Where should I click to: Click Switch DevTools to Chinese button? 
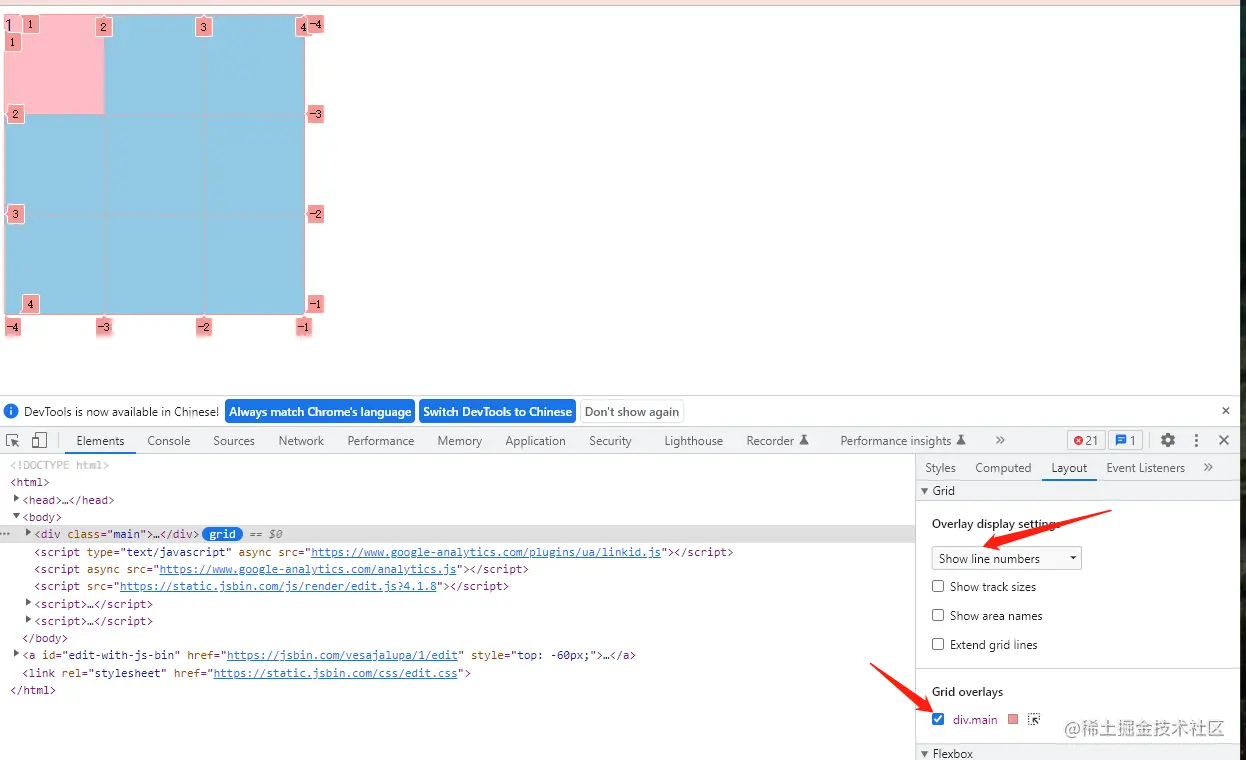click(x=497, y=411)
